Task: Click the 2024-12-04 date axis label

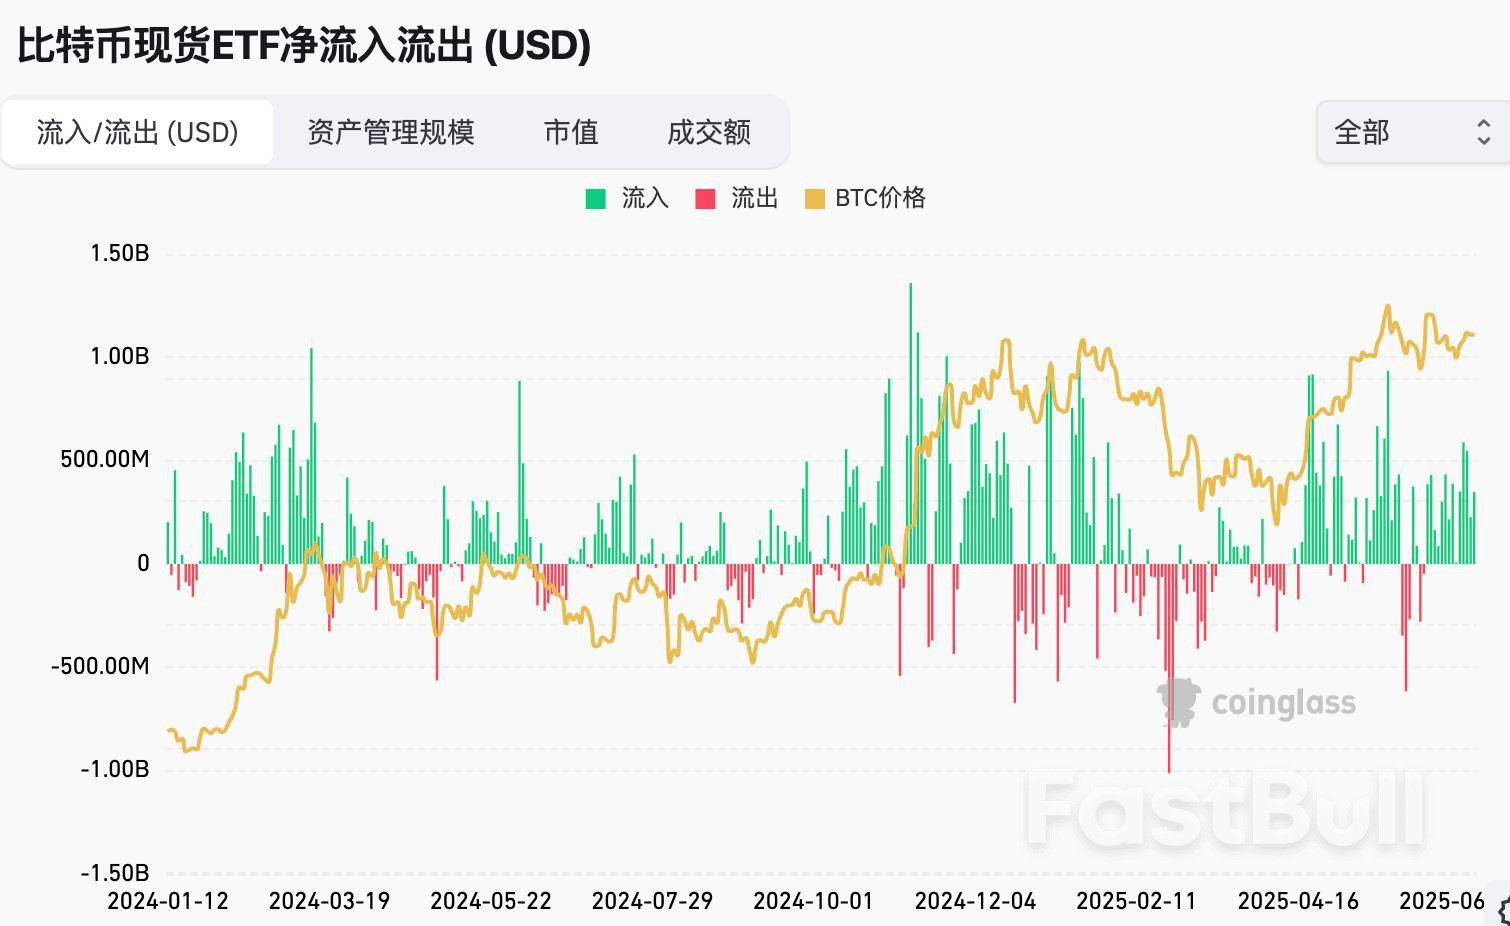Action: [975, 901]
